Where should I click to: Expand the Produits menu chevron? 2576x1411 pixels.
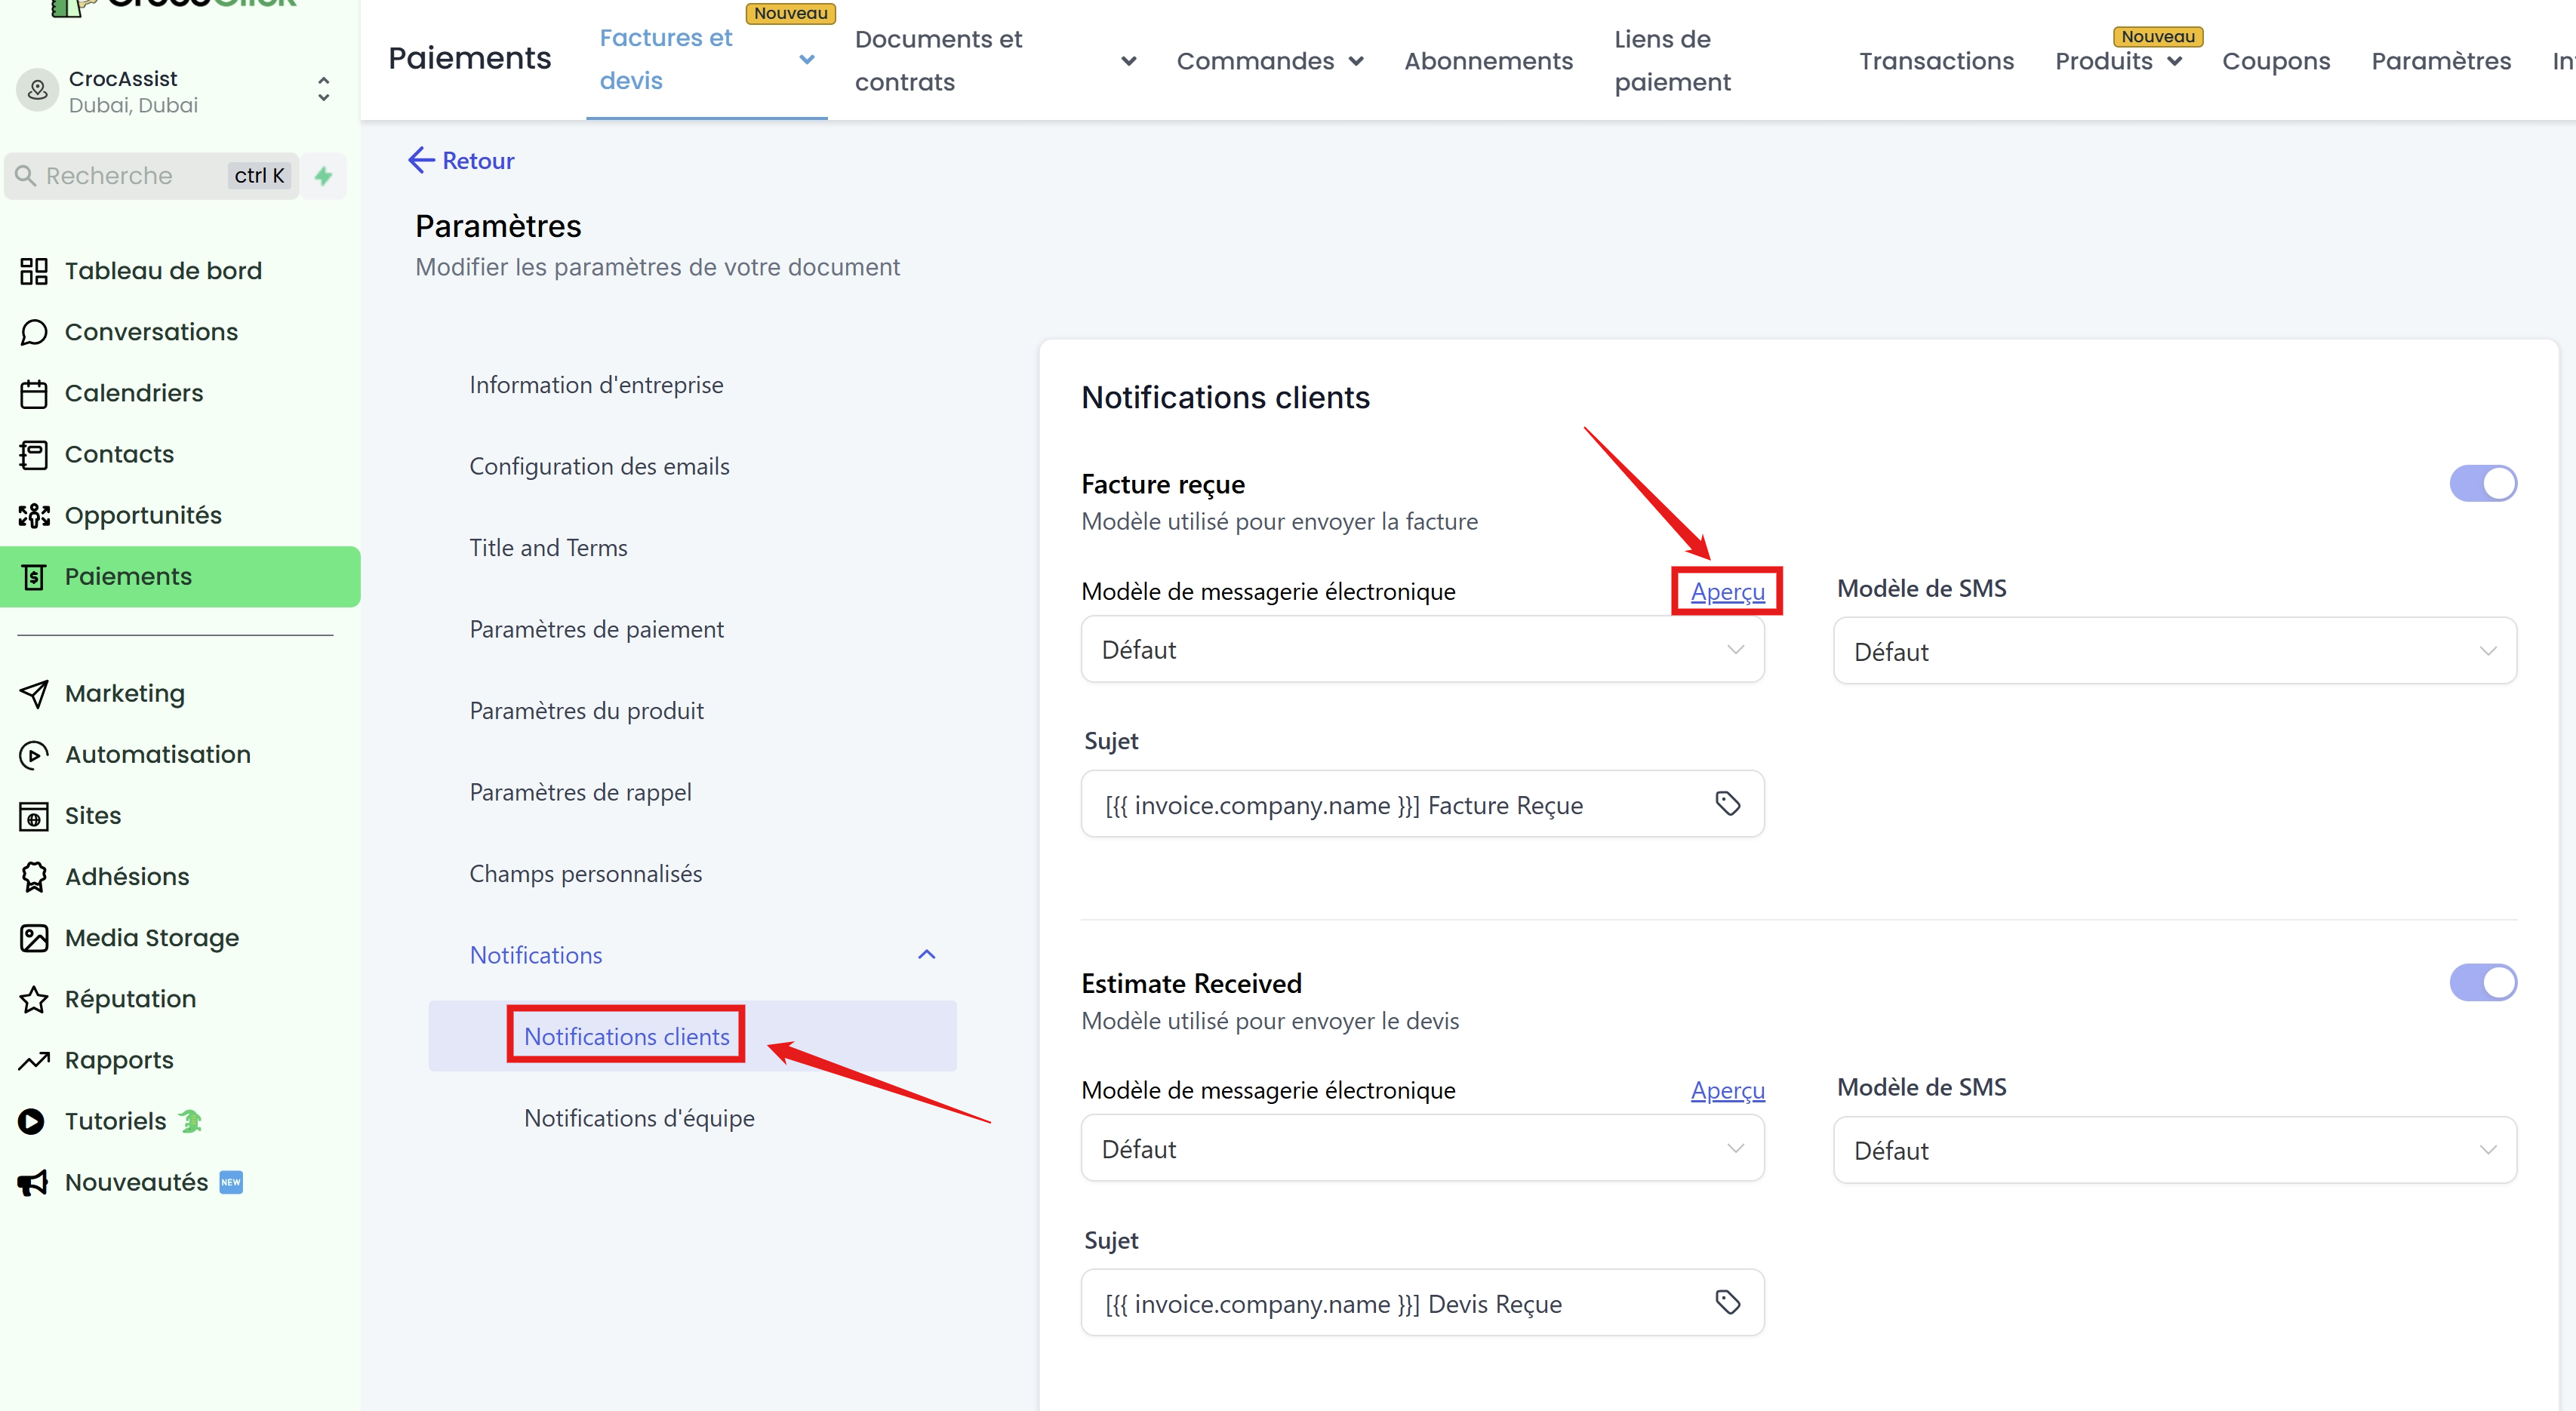2174,61
